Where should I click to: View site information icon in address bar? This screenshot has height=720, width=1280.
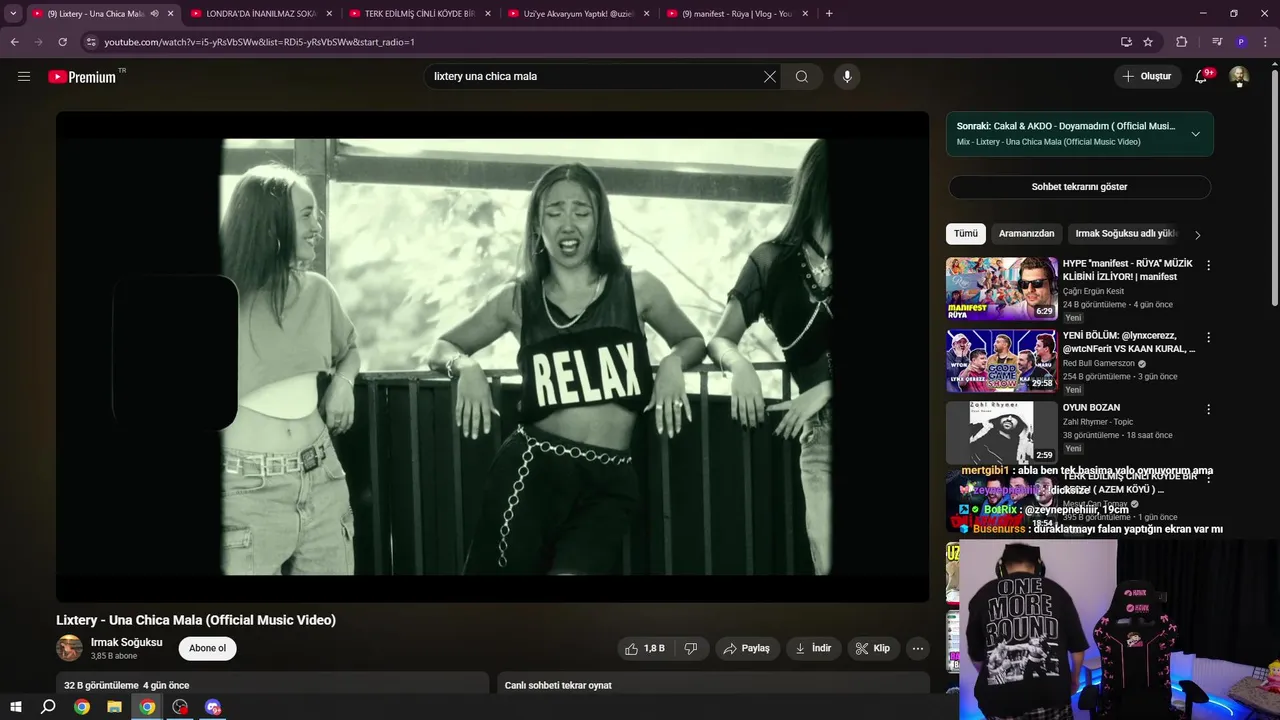[91, 42]
